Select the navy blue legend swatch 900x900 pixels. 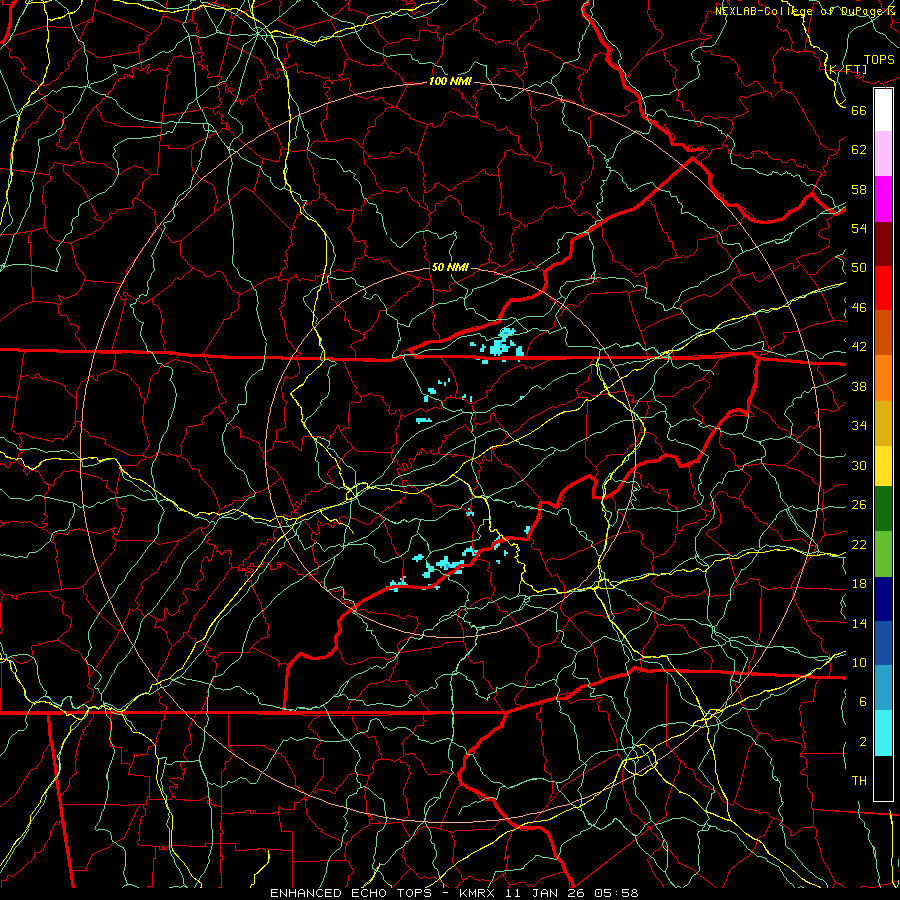(x=883, y=599)
